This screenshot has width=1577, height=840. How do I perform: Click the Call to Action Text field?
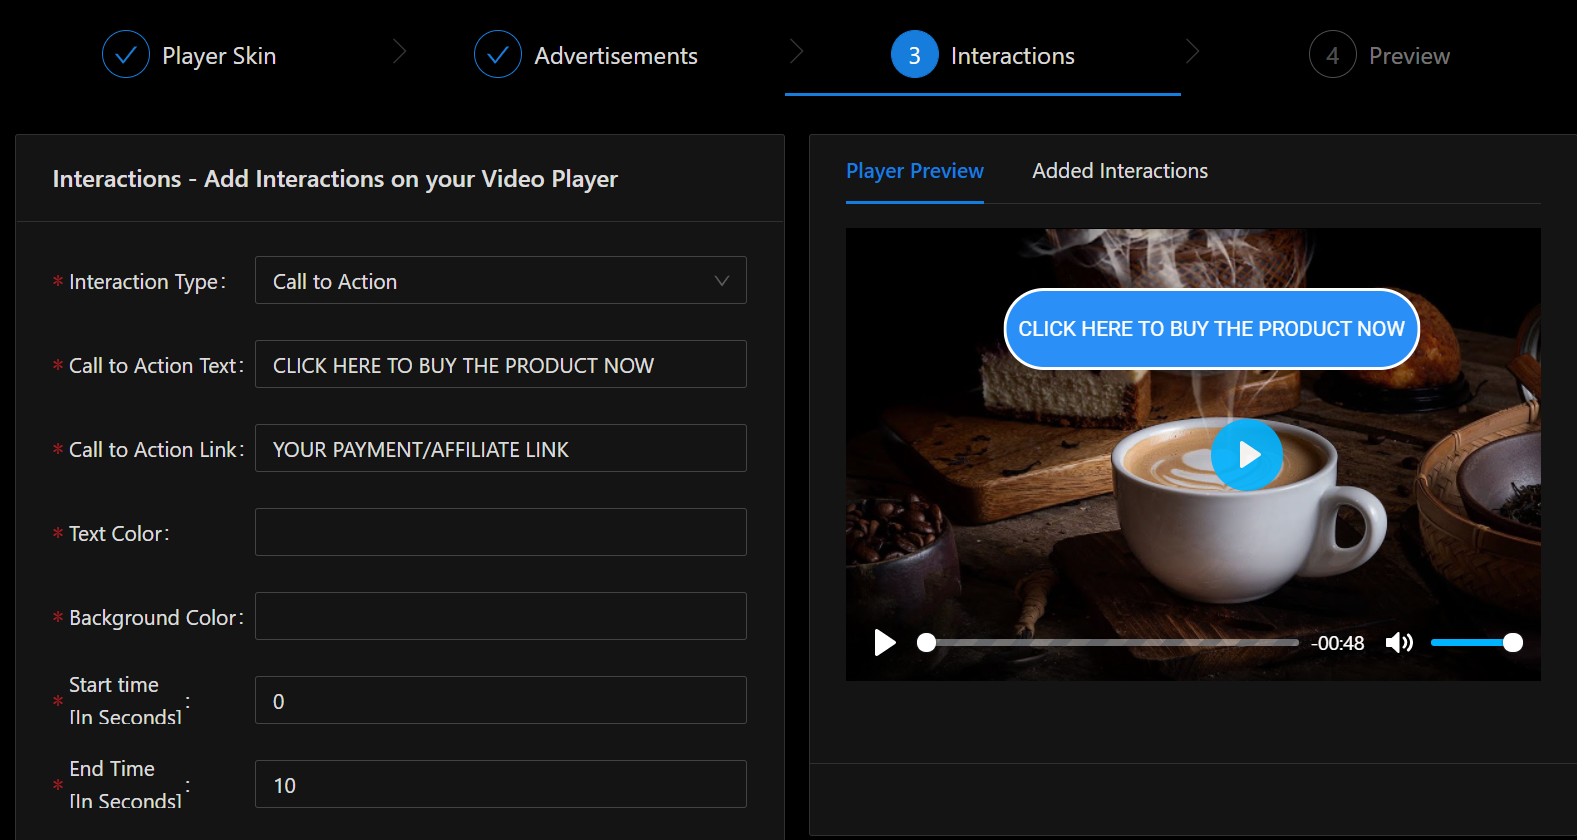tap(501, 364)
